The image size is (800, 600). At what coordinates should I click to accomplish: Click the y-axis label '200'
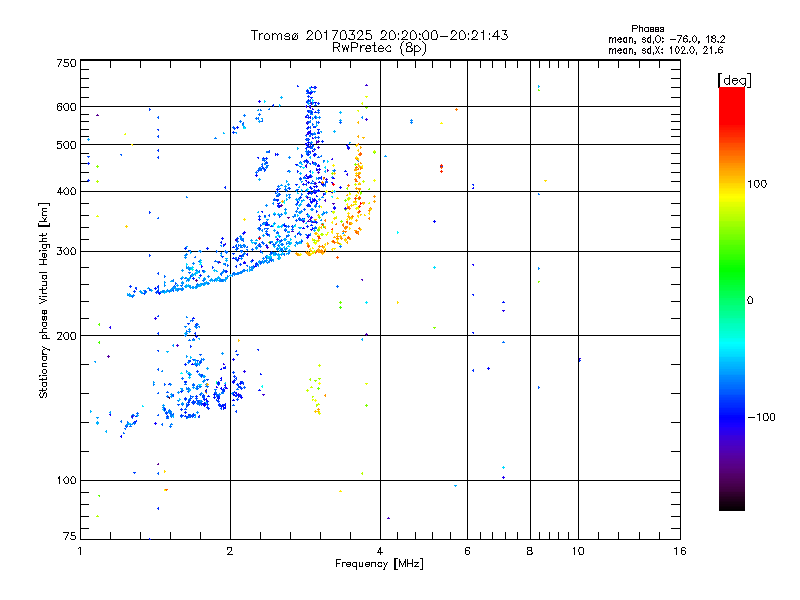click(x=66, y=336)
